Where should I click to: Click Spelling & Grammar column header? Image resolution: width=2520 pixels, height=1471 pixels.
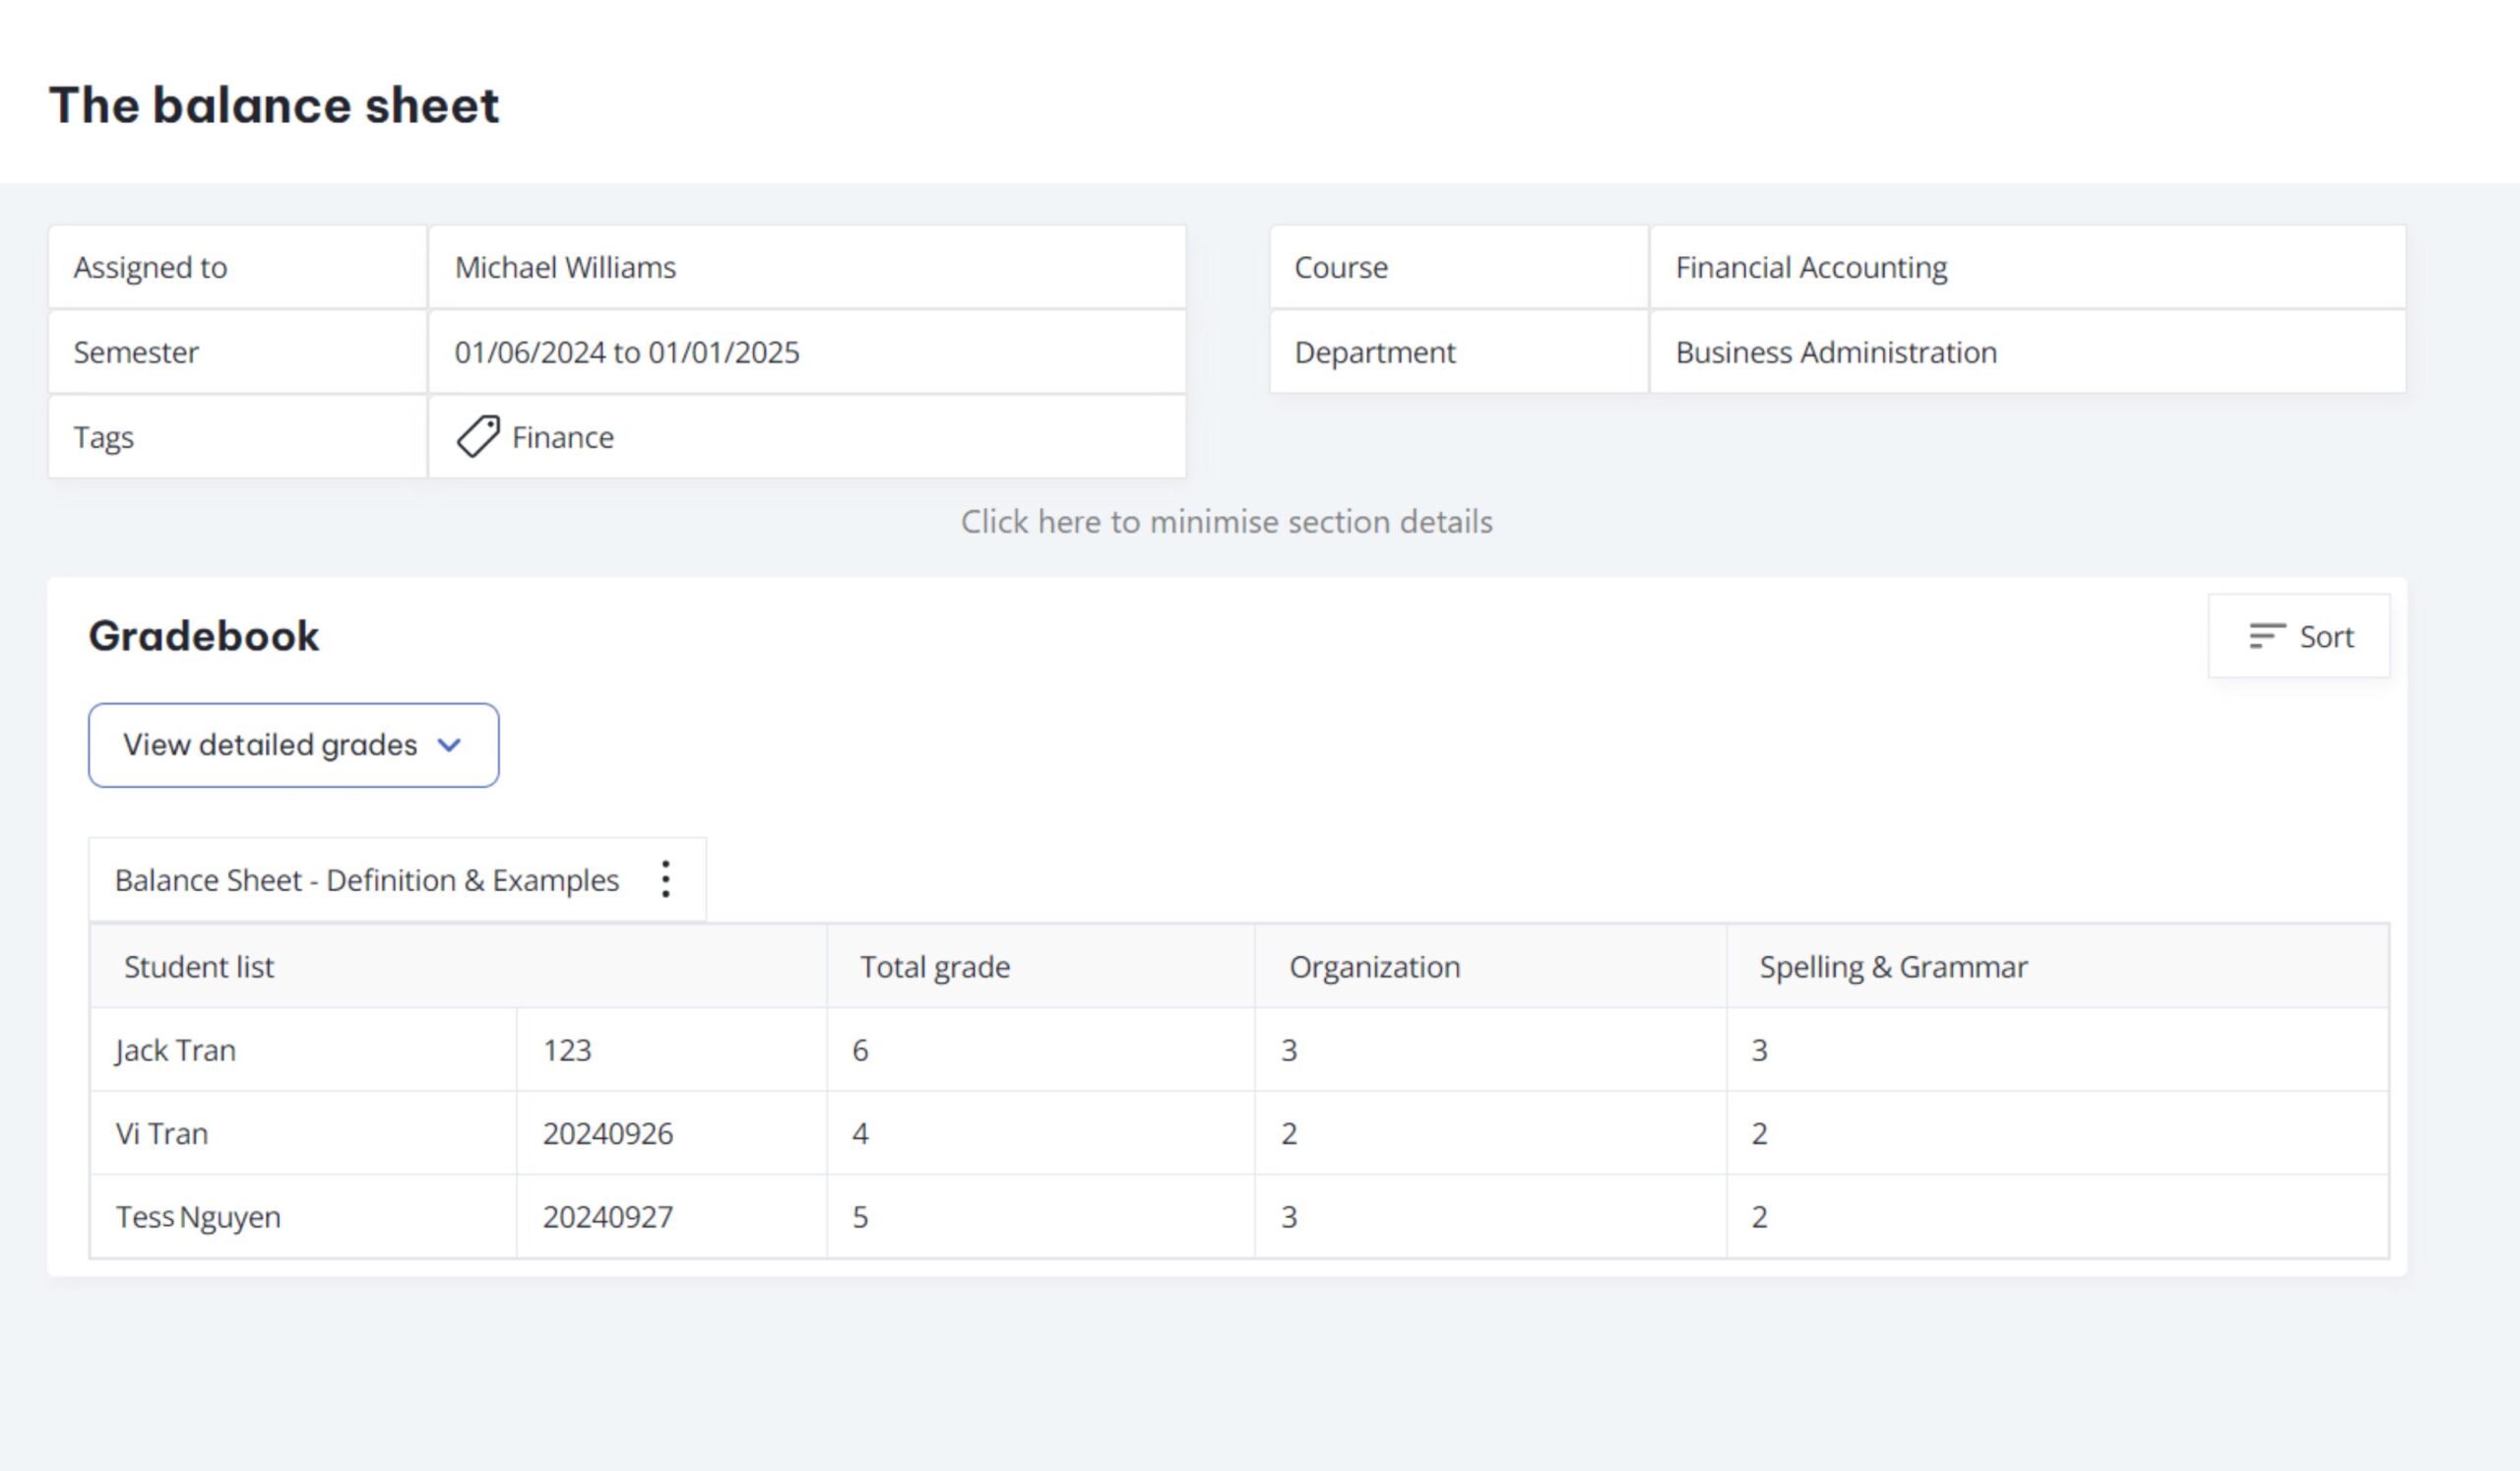(1893, 967)
